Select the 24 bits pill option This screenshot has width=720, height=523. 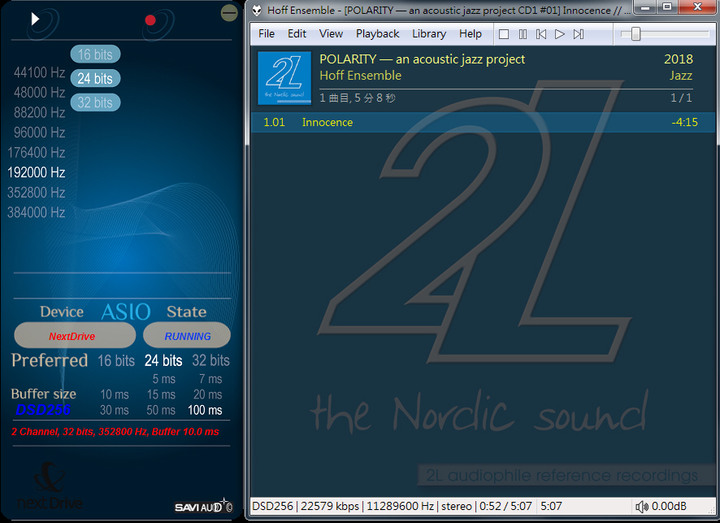click(95, 79)
